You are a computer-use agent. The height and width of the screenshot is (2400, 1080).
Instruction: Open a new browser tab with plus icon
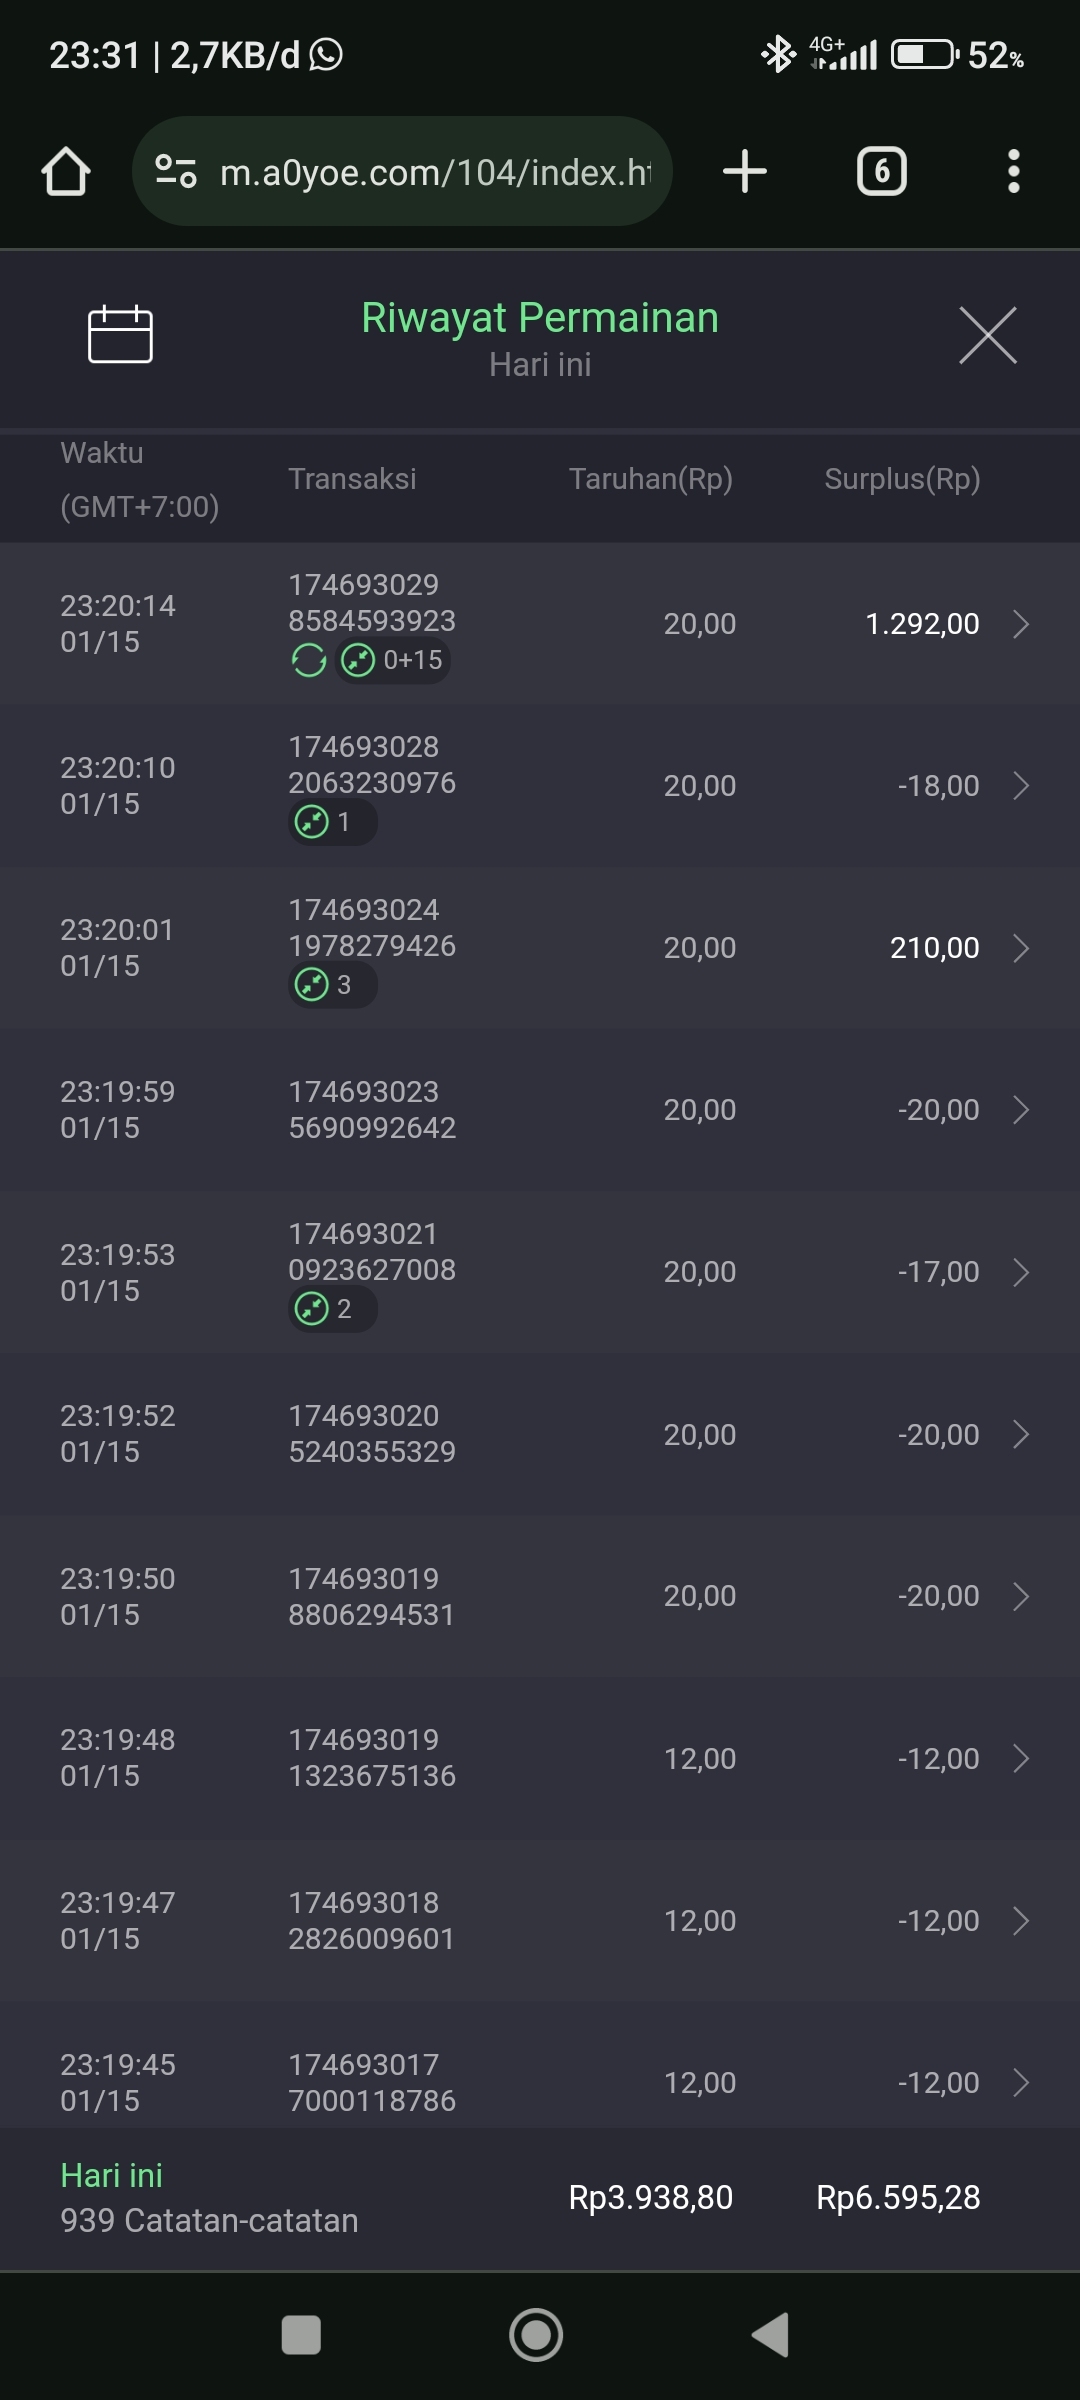745,171
